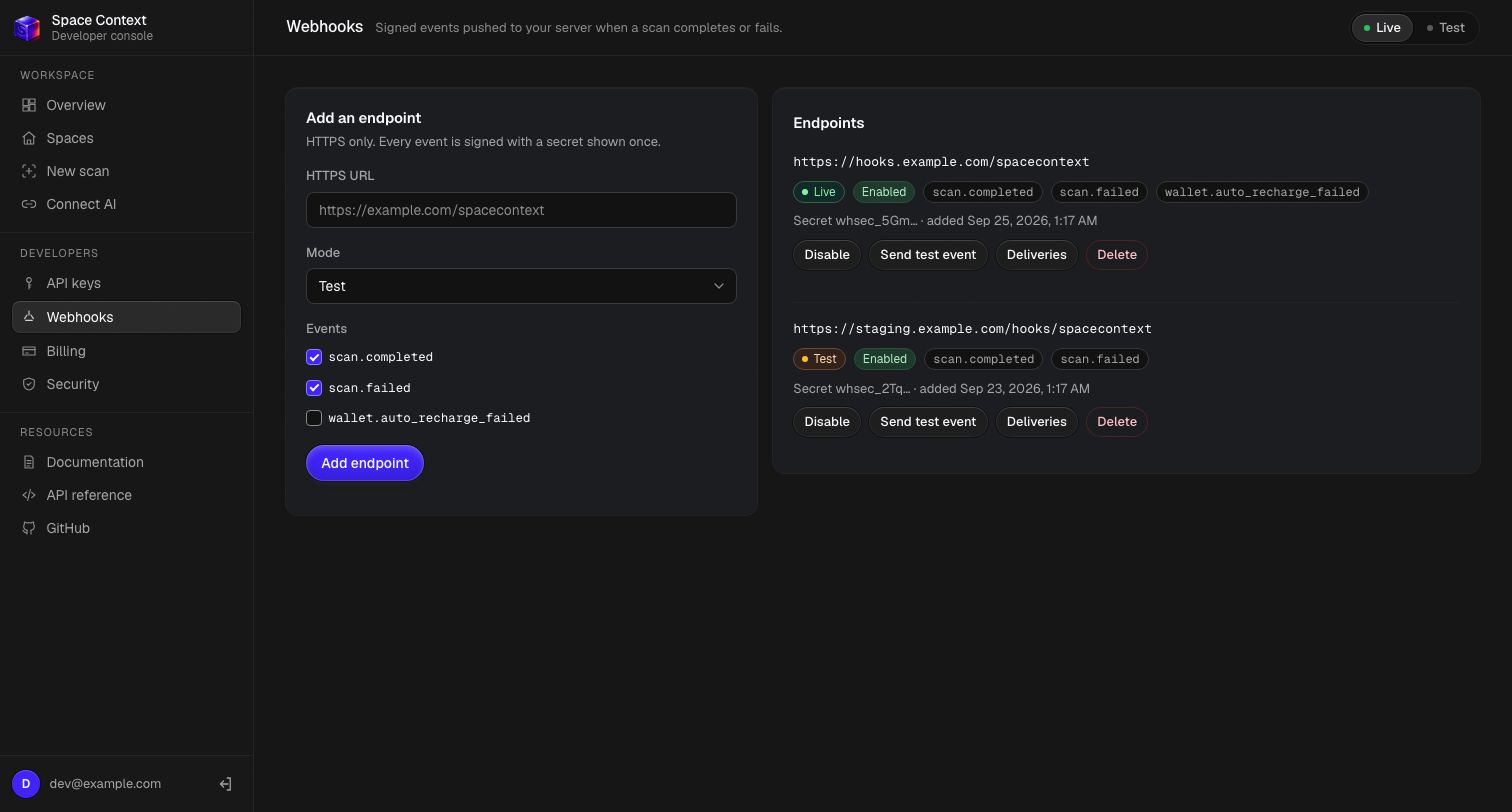Open the Overview page
Image resolution: width=1512 pixels, height=812 pixels.
pos(126,105)
